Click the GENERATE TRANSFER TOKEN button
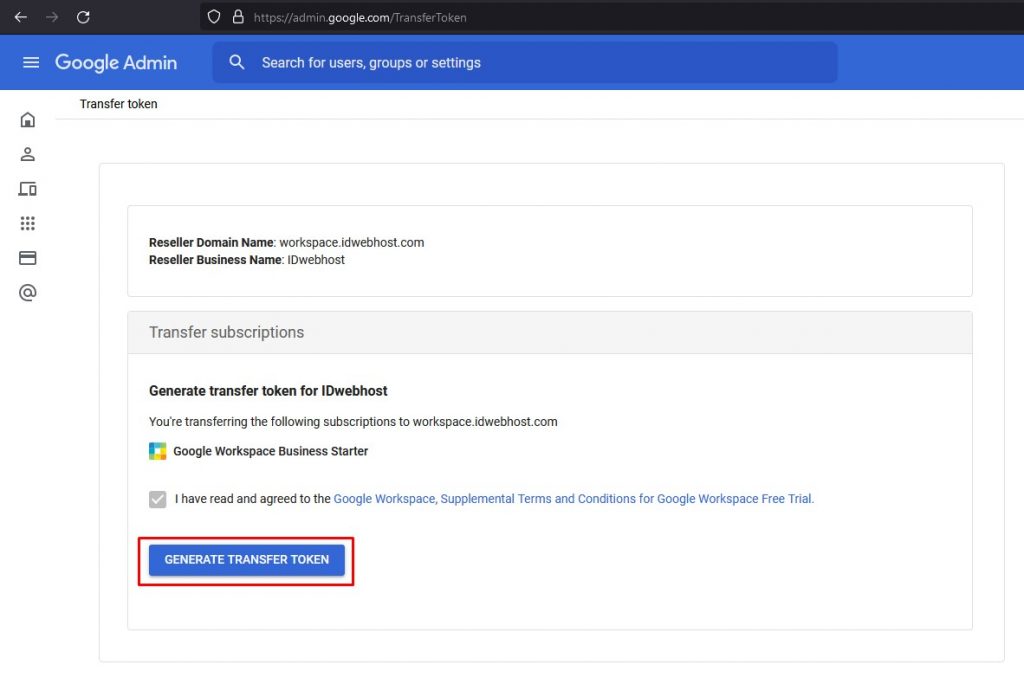Image resolution: width=1024 pixels, height=684 pixels. tap(246, 560)
